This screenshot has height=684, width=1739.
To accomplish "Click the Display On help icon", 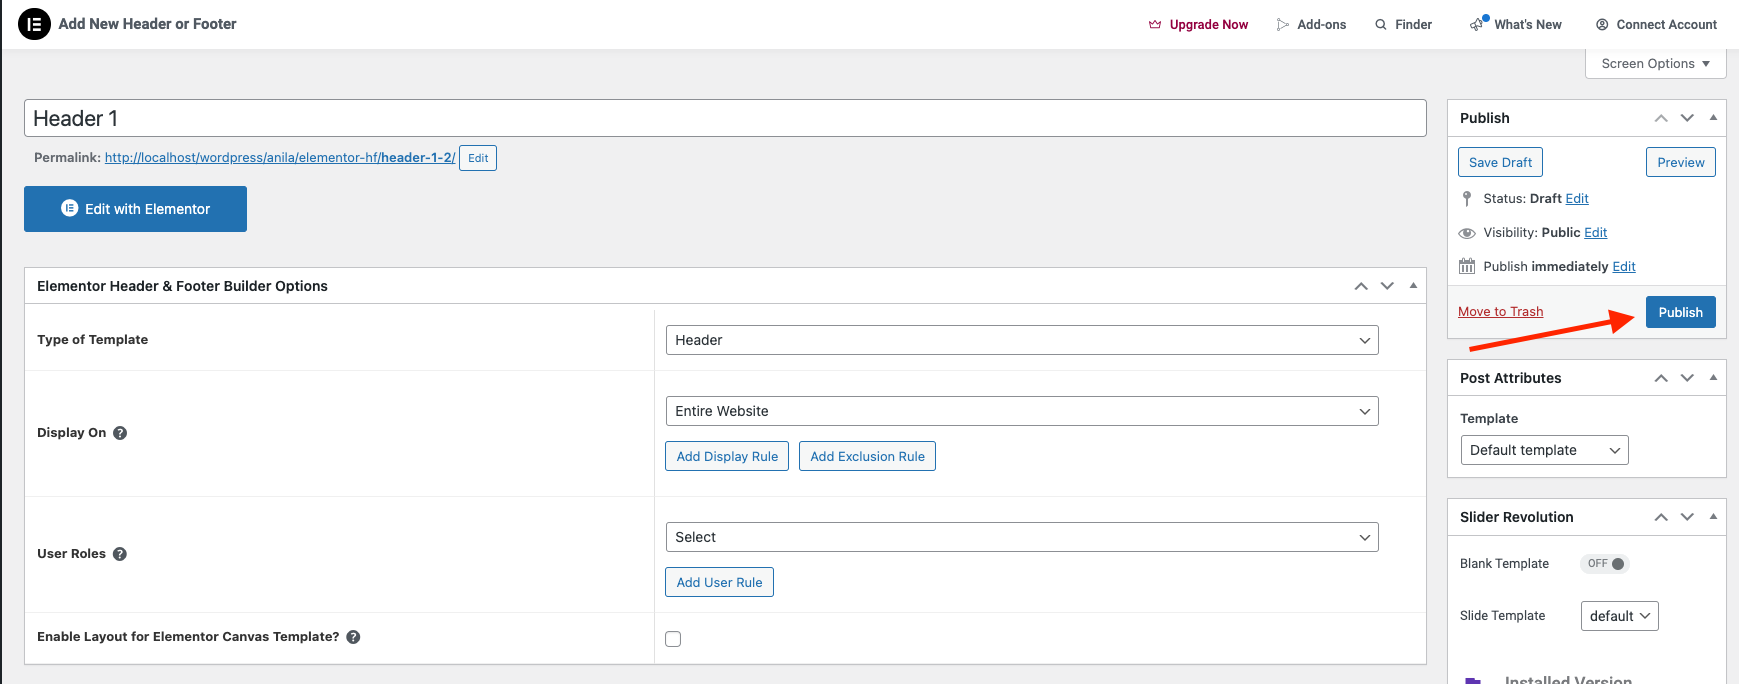I will coord(120,433).
